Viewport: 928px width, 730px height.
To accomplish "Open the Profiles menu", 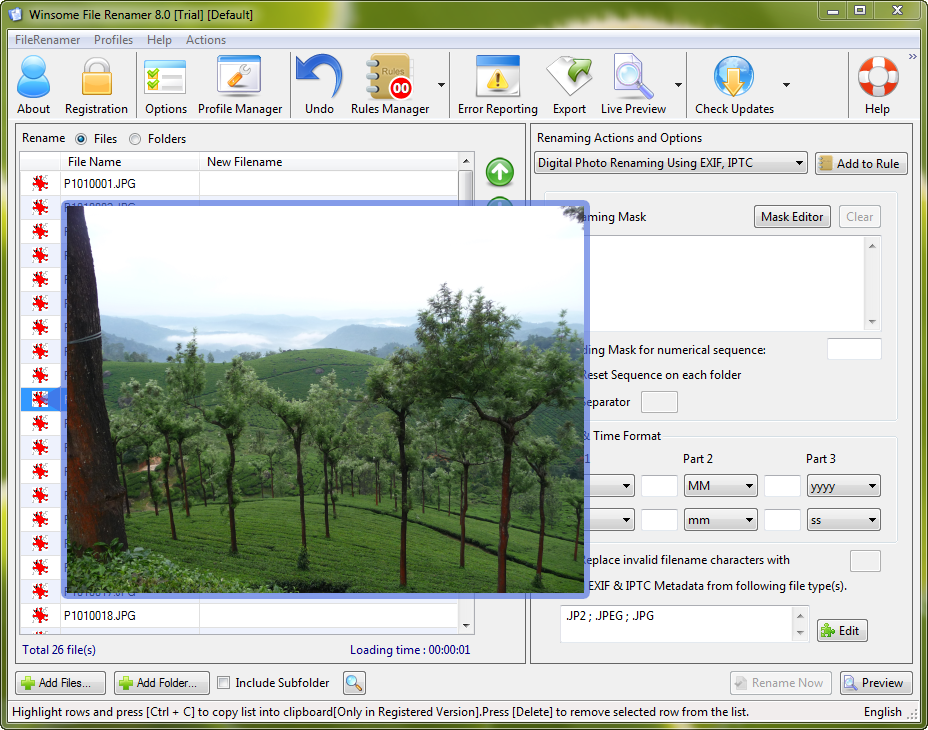I will click(x=114, y=40).
